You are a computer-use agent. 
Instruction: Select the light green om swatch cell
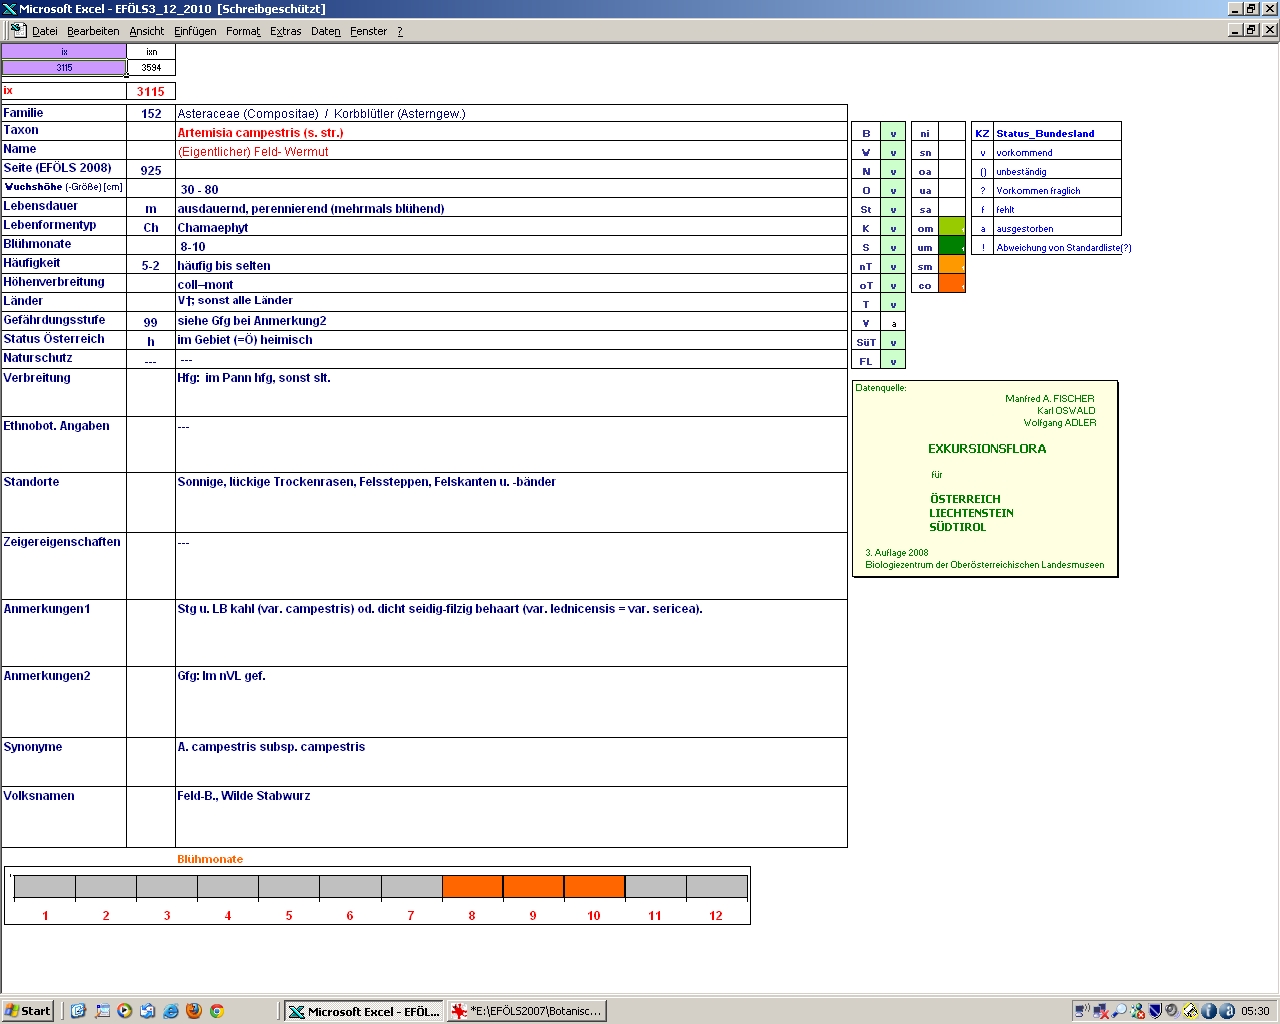[952, 228]
